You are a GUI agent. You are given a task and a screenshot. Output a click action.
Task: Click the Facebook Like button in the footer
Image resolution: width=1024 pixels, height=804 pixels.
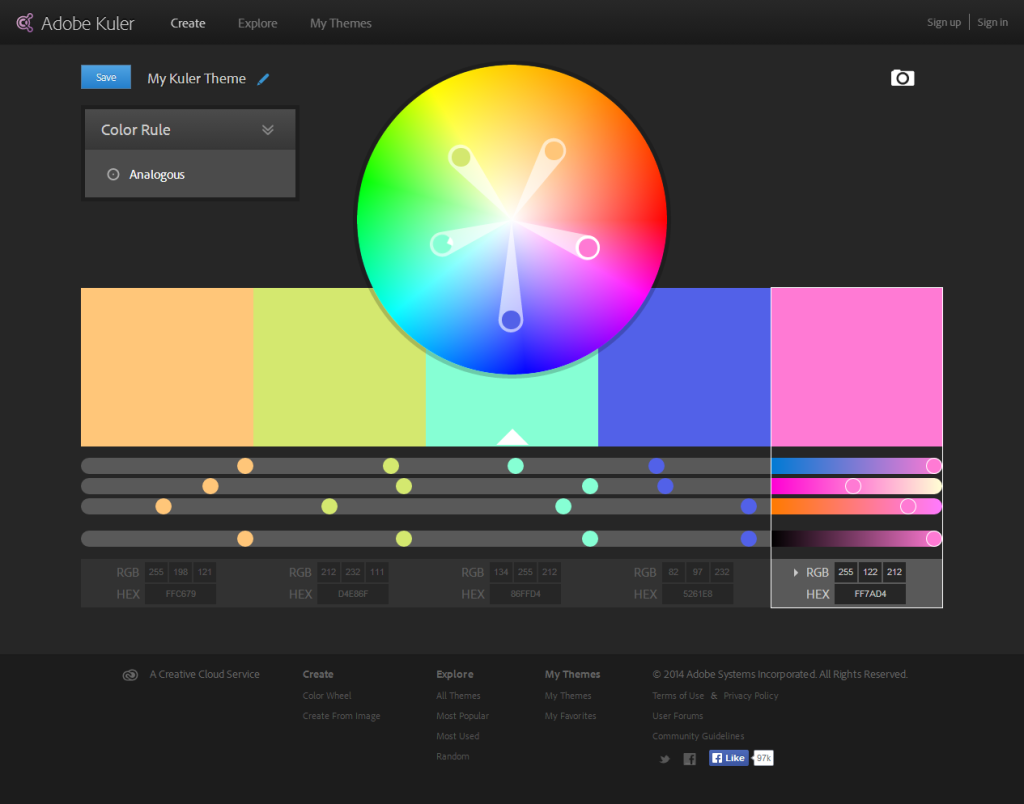point(727,757)
